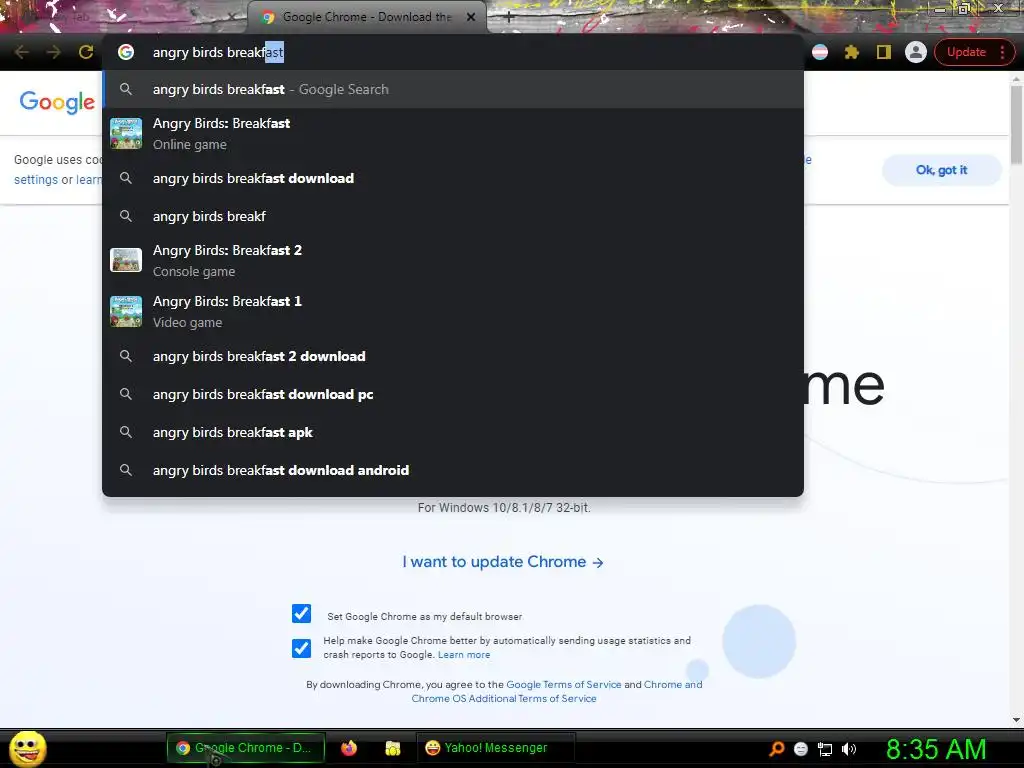Click I want to update Chrome link

click(503, 562)
